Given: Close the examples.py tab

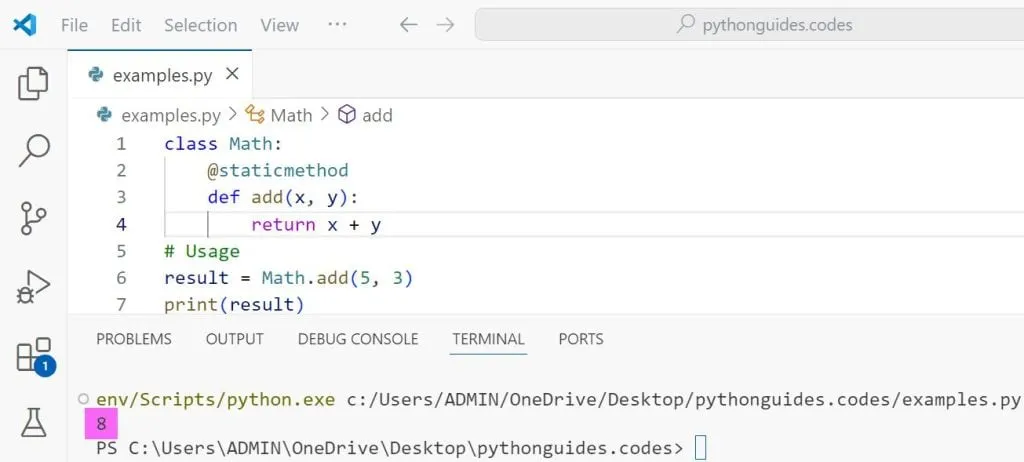Looking at the screenshot, I should [x=232, y=74].
